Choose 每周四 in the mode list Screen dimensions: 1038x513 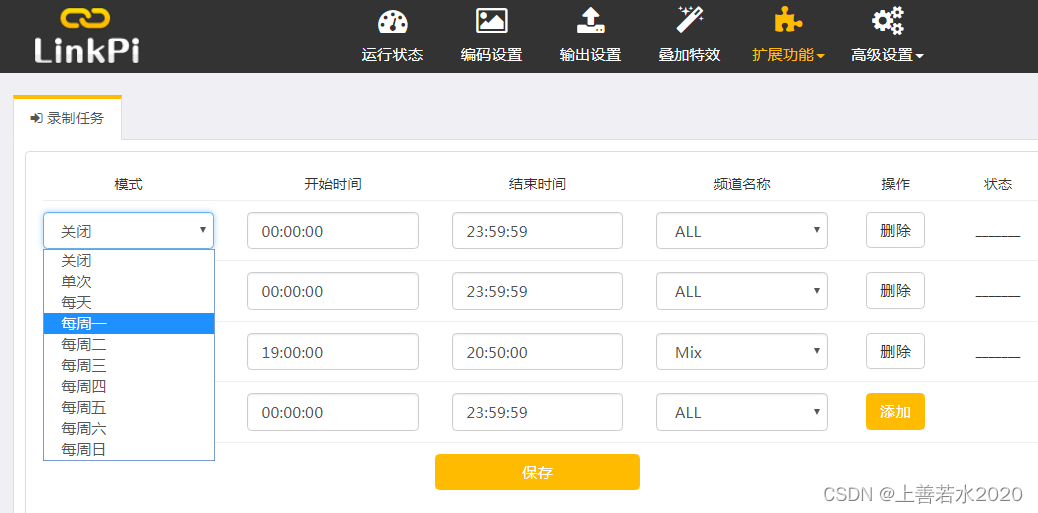pos(129,387)
